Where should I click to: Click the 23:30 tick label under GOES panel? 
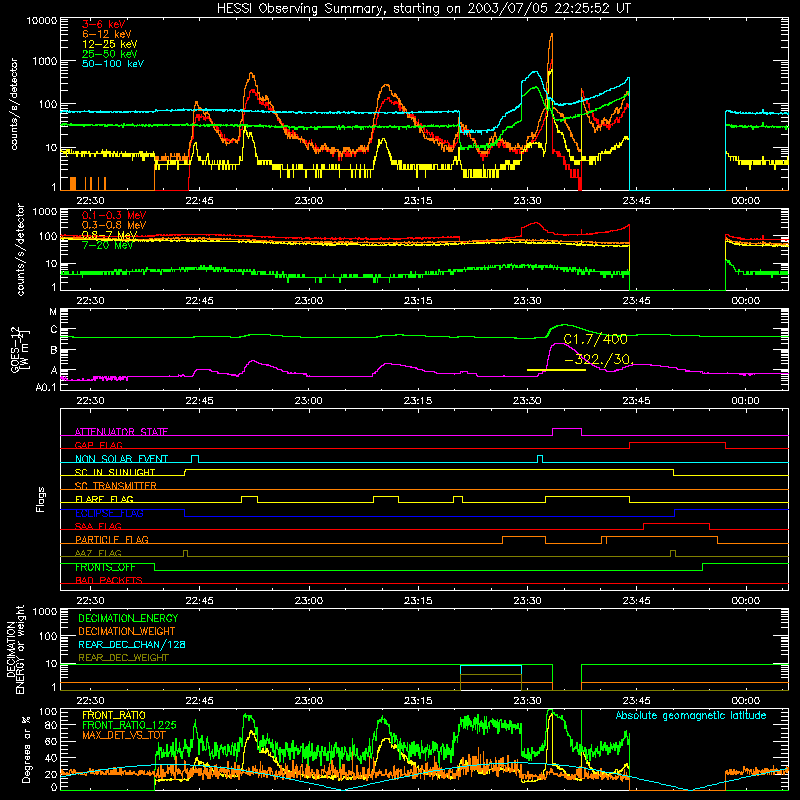527,401
